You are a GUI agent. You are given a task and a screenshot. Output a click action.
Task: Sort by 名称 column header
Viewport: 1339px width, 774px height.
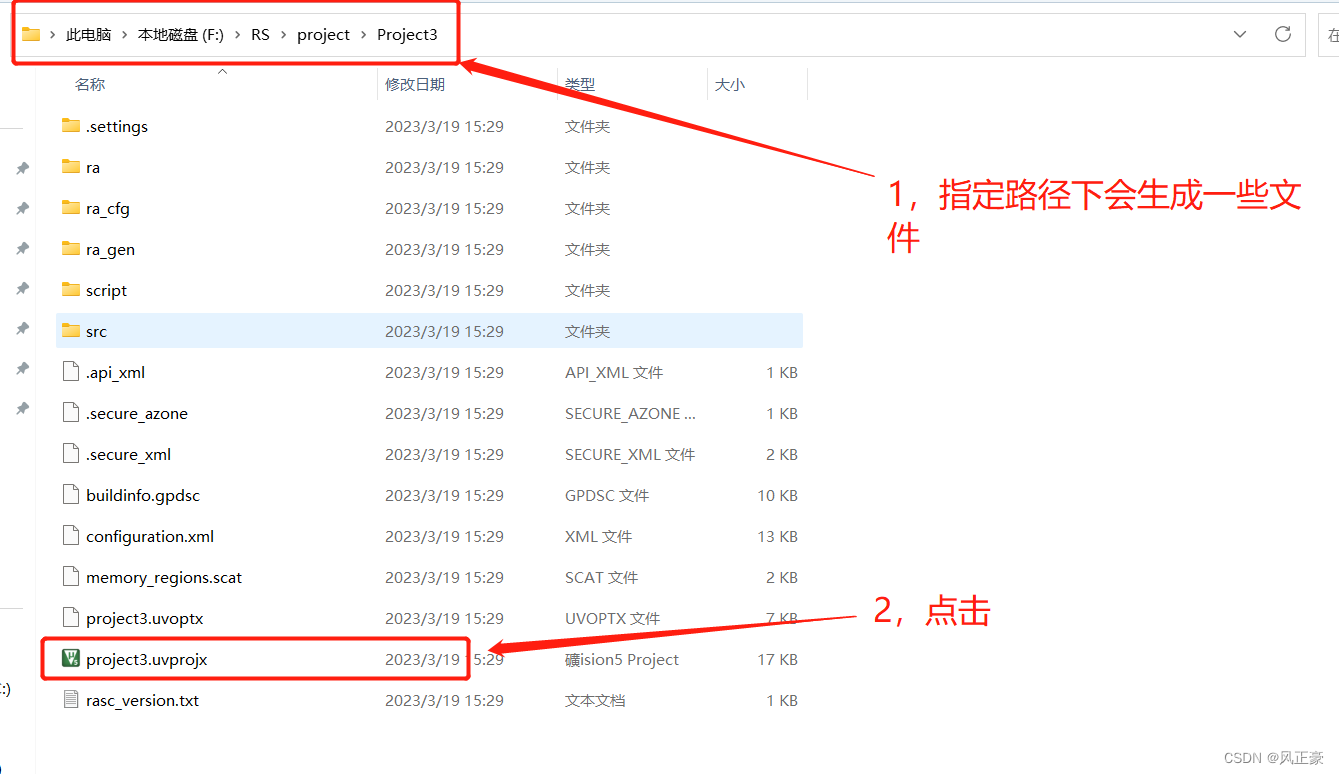90,85
